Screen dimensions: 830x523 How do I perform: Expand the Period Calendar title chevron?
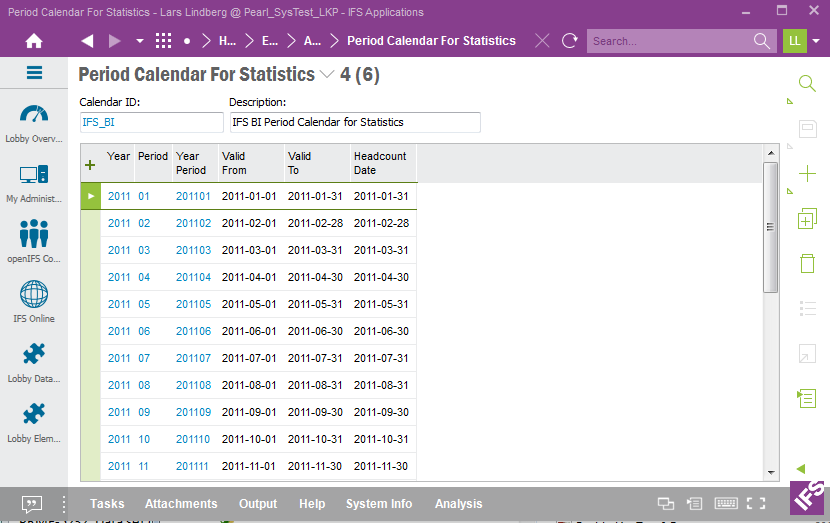[327, 75]
